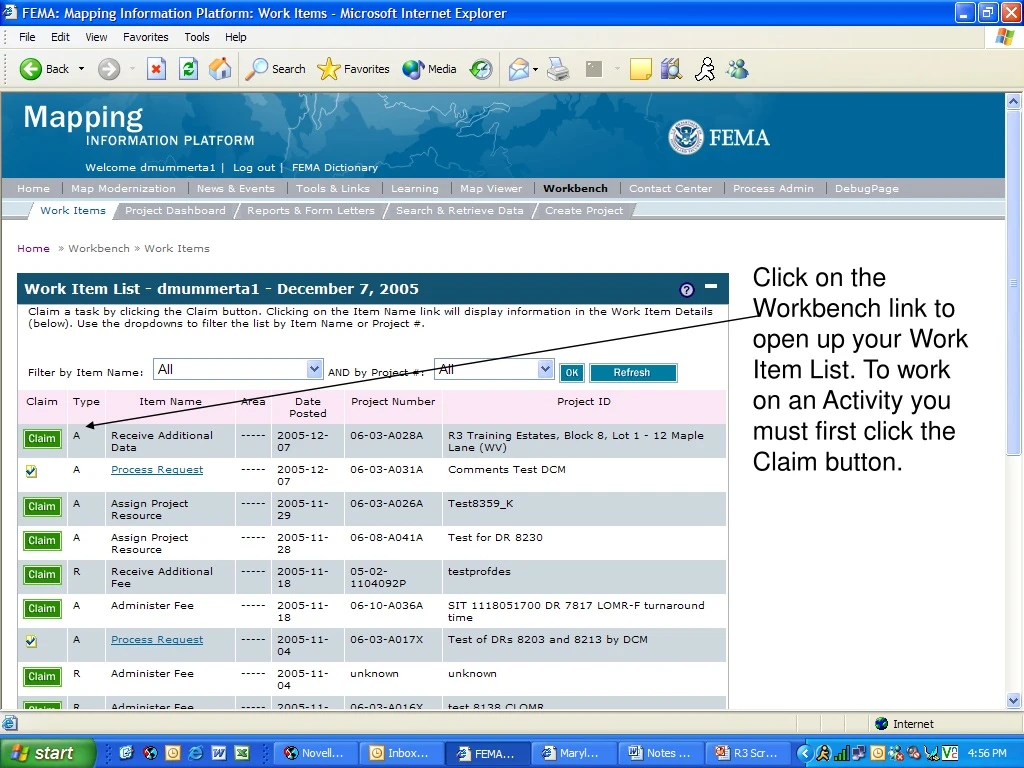
Task: Stop page loading with the red X icon
Action: 156,69
